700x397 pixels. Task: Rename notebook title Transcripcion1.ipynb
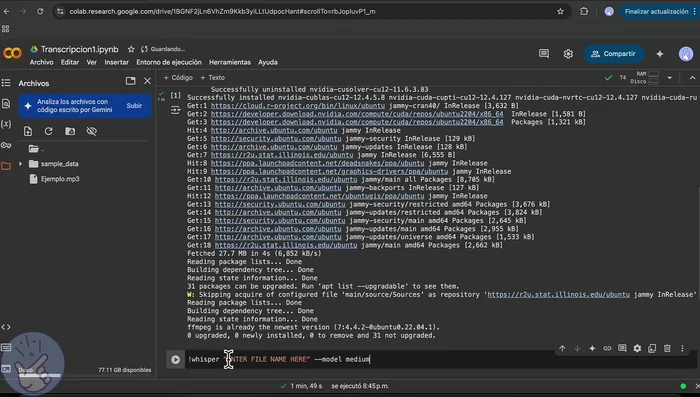click(x=80, y=49)
